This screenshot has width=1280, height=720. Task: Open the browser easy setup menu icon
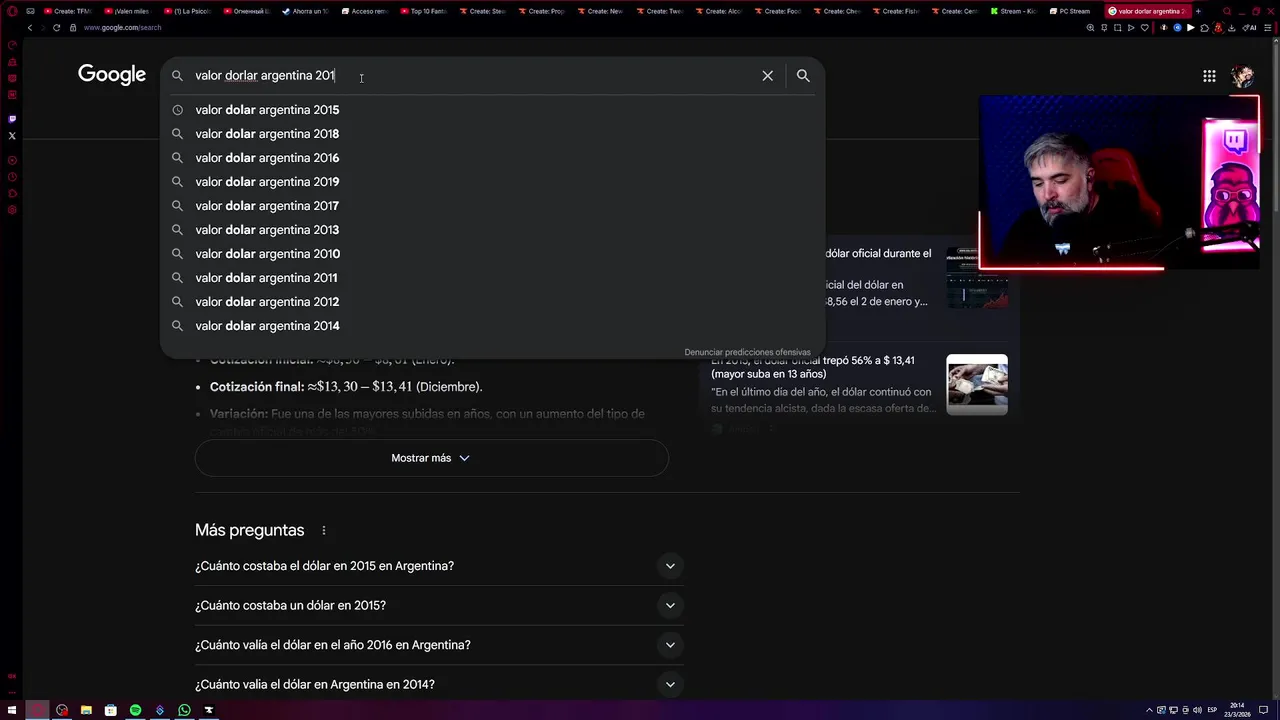[x=1269, y=28]
